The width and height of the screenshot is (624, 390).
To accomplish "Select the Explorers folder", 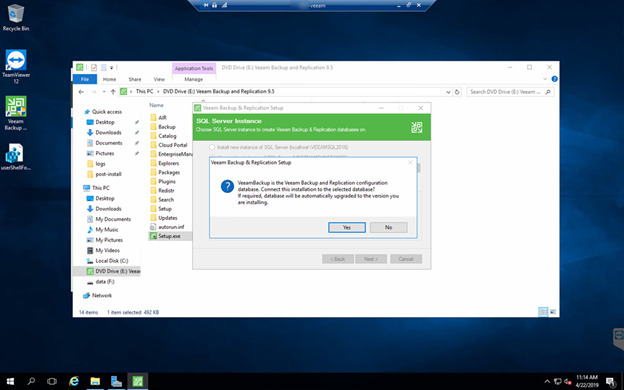I will pyautogui.click(x=169, y=163).
